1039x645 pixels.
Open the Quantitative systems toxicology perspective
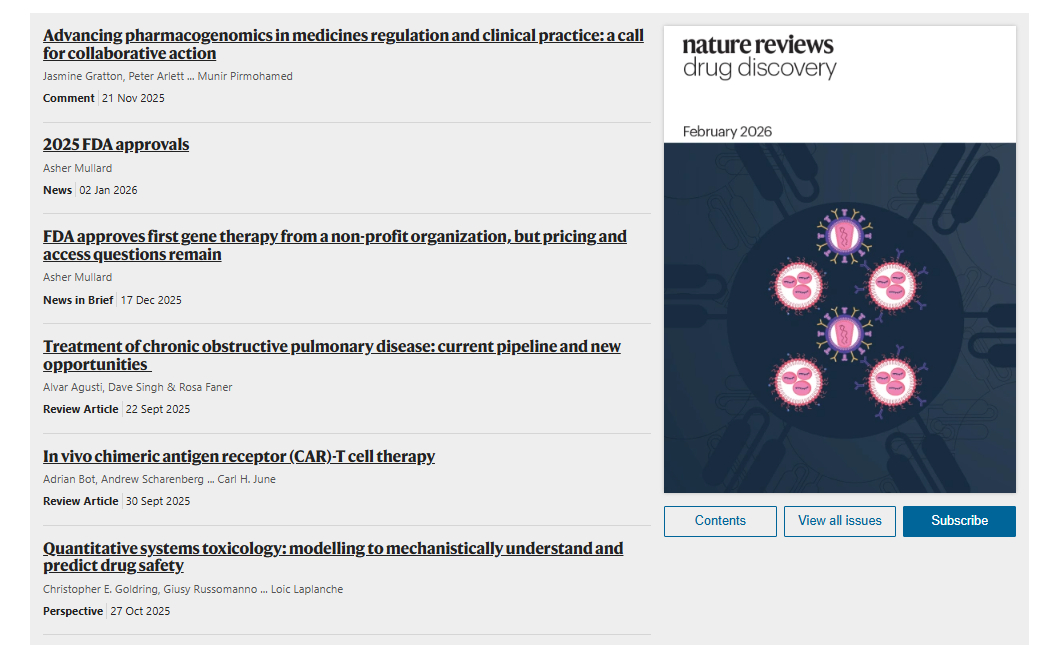tap(333, 557)
